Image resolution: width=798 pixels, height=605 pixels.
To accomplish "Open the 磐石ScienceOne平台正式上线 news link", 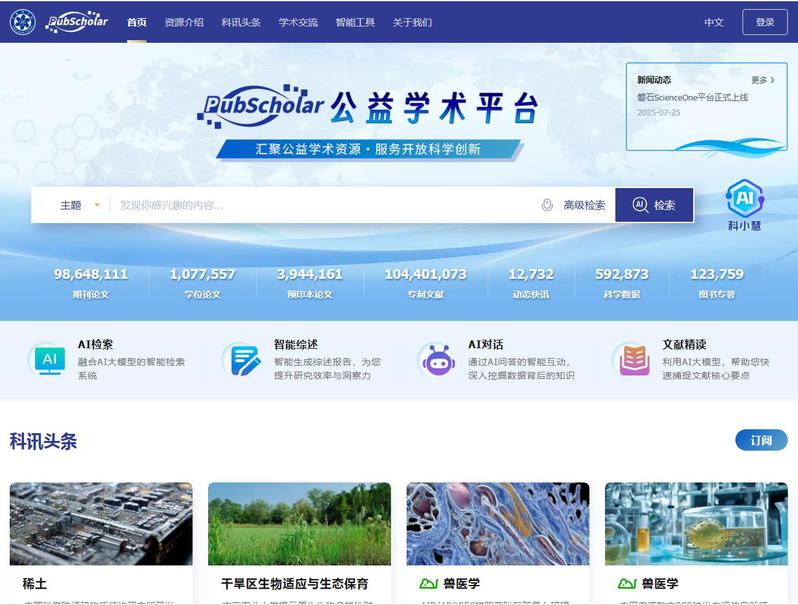I will click(692, 98).
